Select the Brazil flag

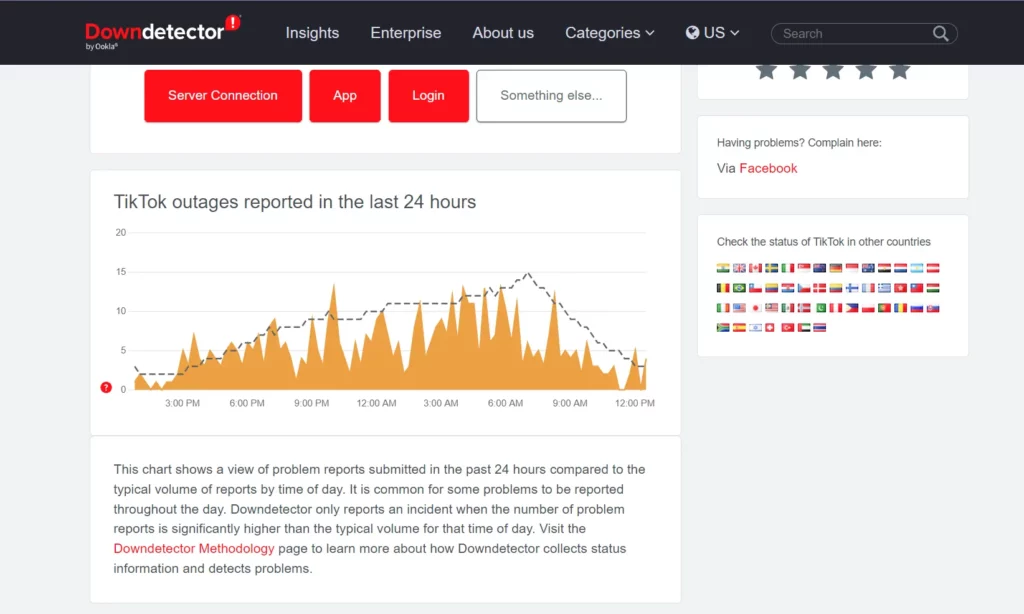[x=739, y=288]
